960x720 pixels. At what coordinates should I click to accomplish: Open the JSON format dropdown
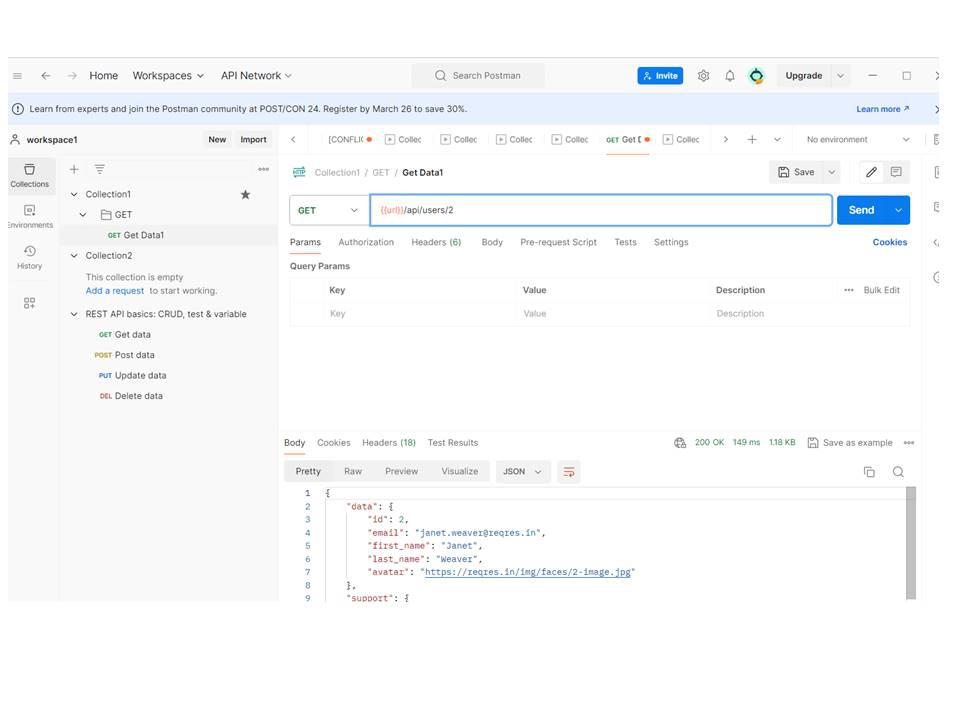pyautogui.click(x=523, y=472)
